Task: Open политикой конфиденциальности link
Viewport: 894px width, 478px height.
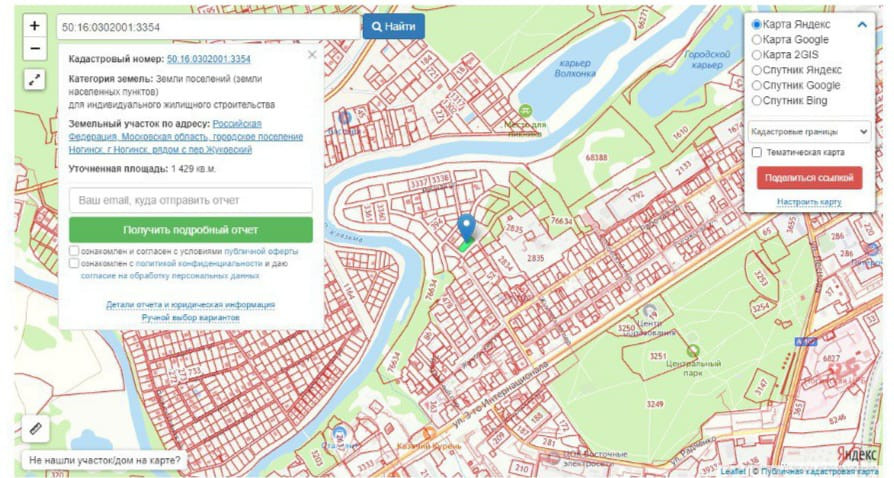Action: tap(199, 264)
